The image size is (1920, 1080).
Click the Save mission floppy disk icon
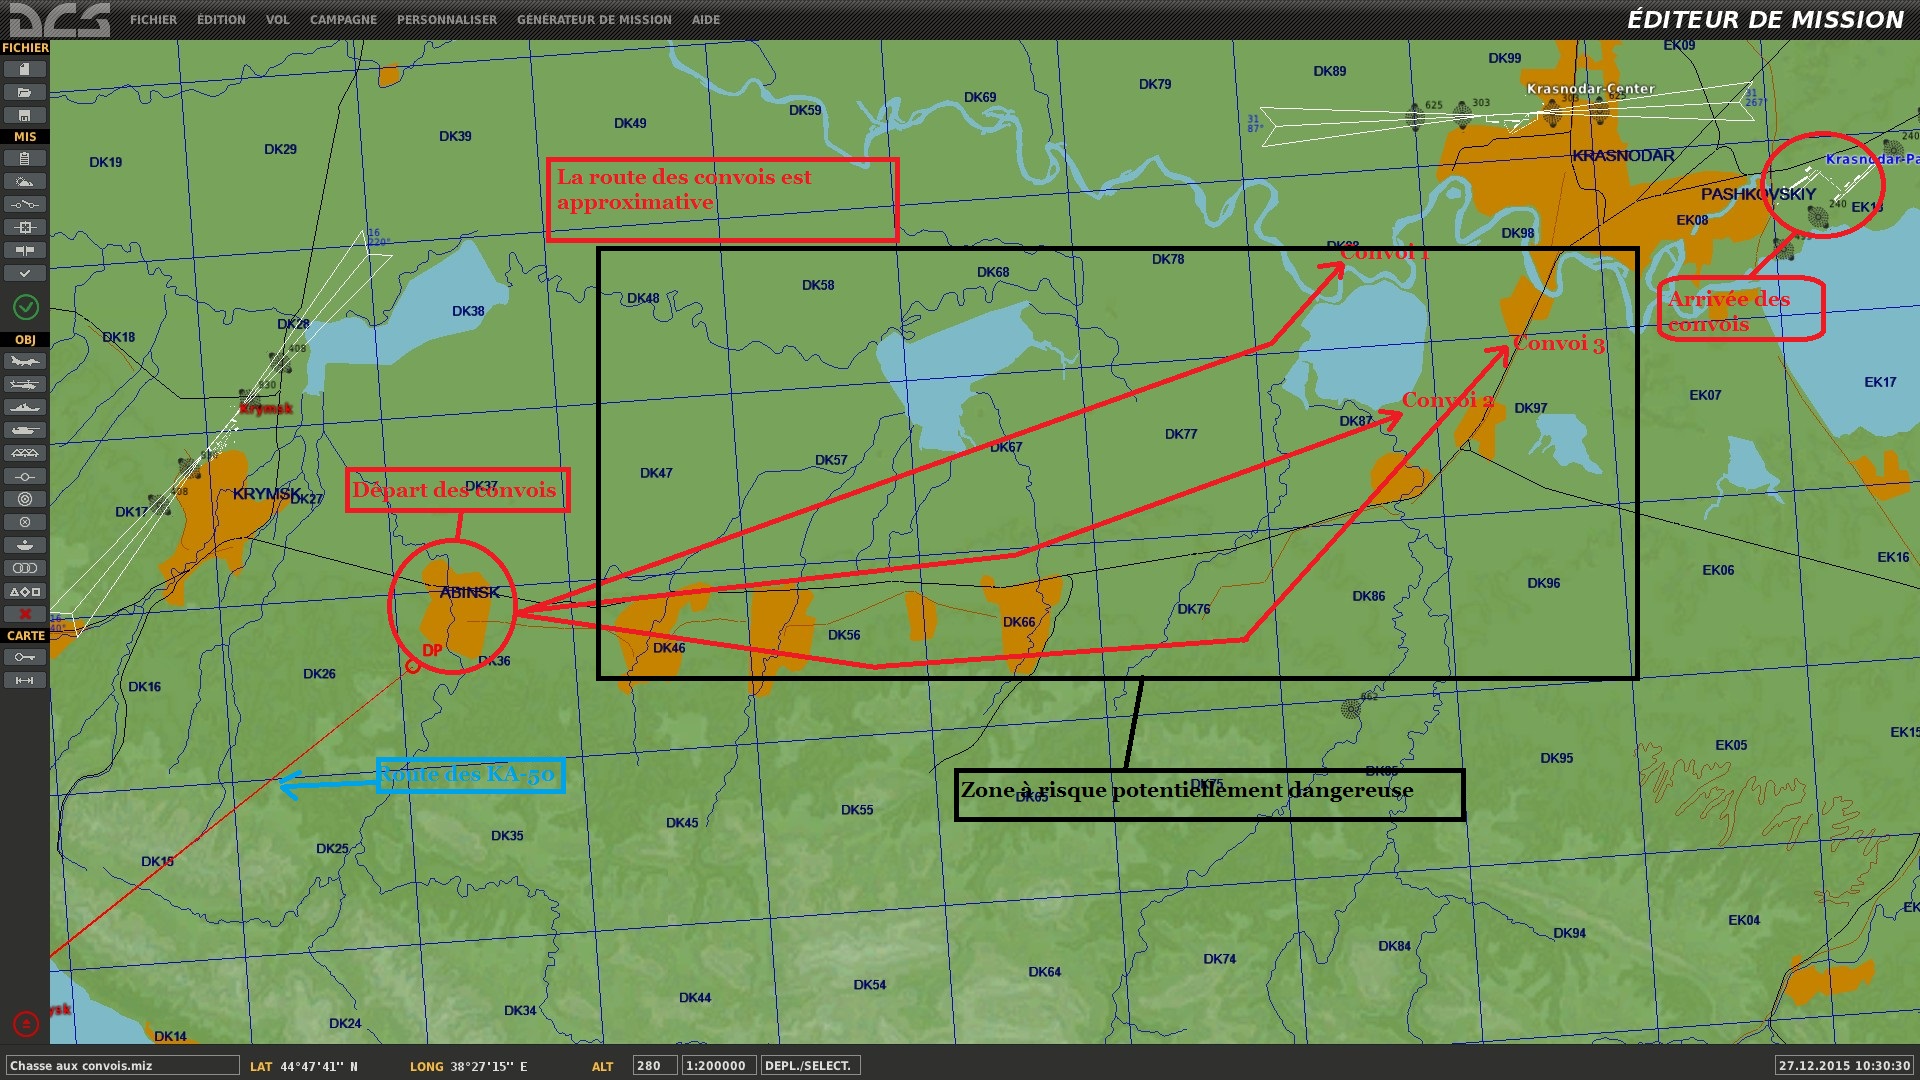(25, 115)
